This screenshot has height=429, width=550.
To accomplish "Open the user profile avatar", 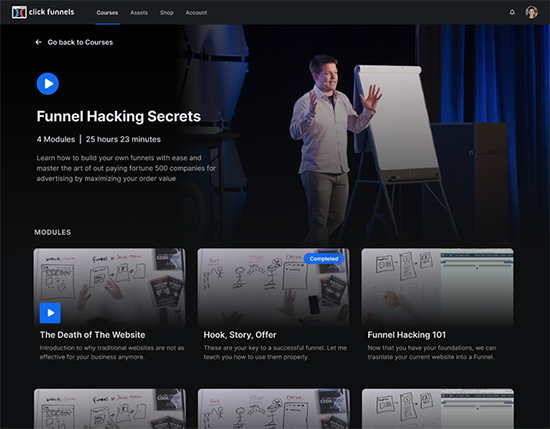I will tap(531, 12).
